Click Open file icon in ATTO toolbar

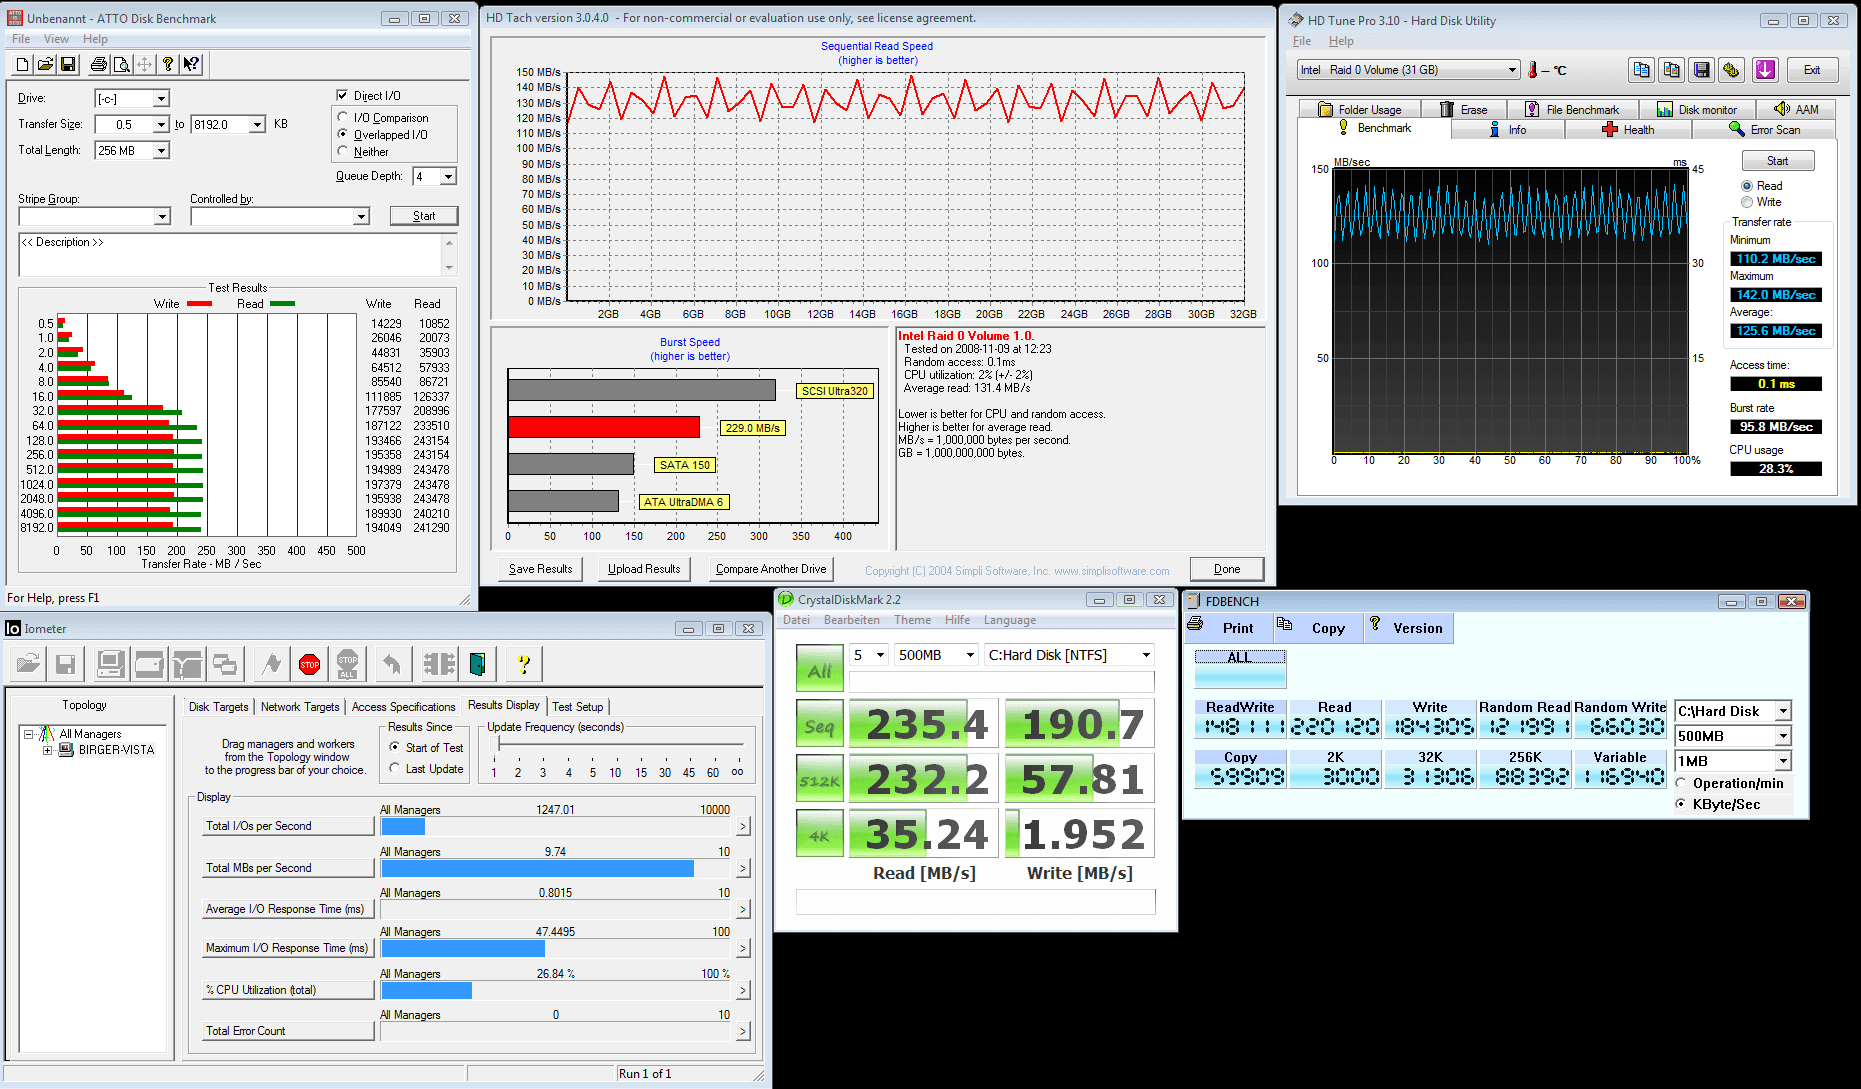pos(45,64)
